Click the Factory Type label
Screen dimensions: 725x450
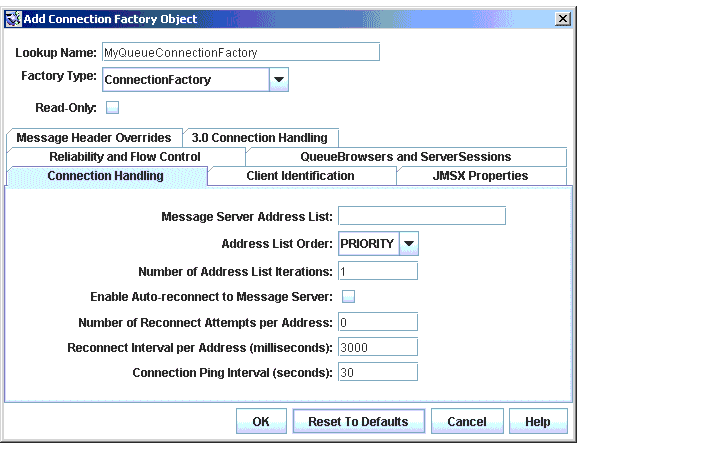click(x=59, y=76)
